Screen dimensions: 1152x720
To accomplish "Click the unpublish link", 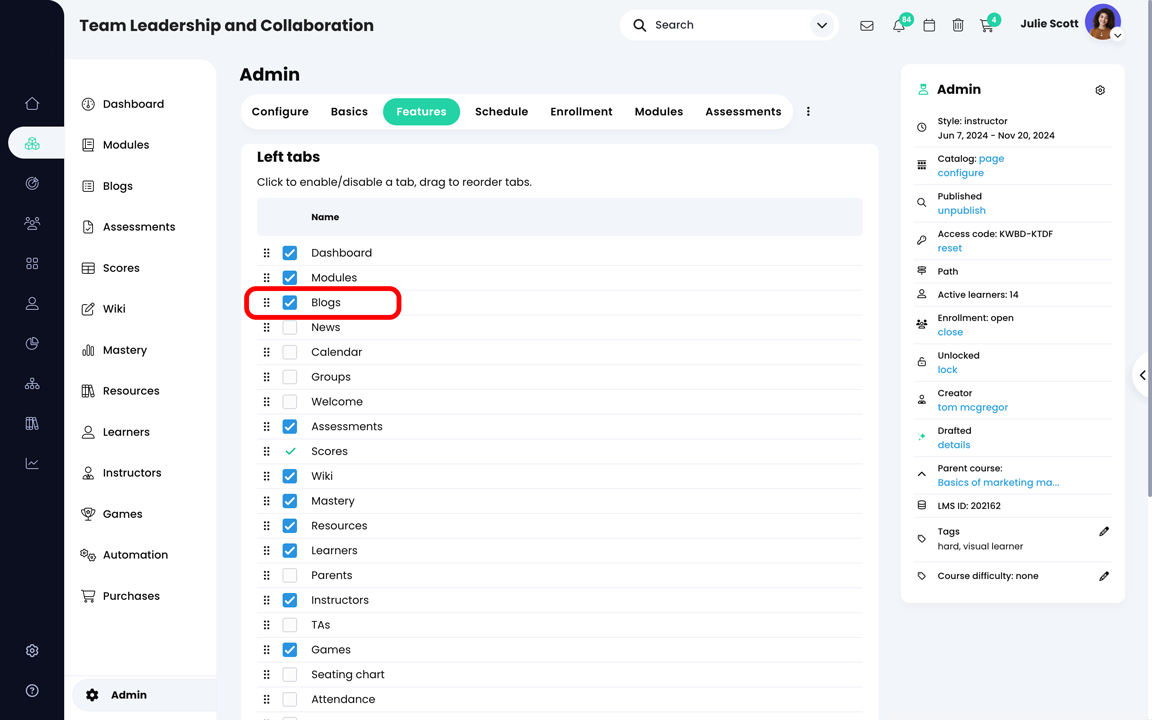I will (961, 210).
